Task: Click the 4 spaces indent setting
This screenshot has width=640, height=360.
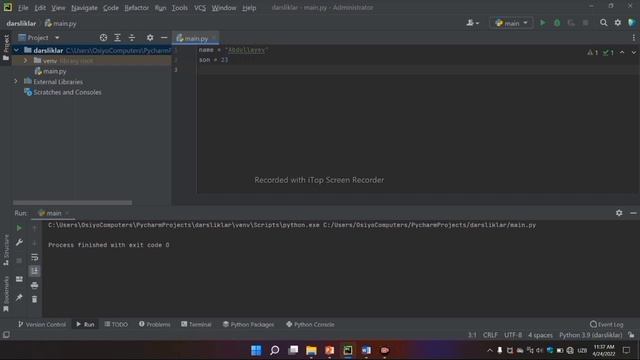Action: 540,335
